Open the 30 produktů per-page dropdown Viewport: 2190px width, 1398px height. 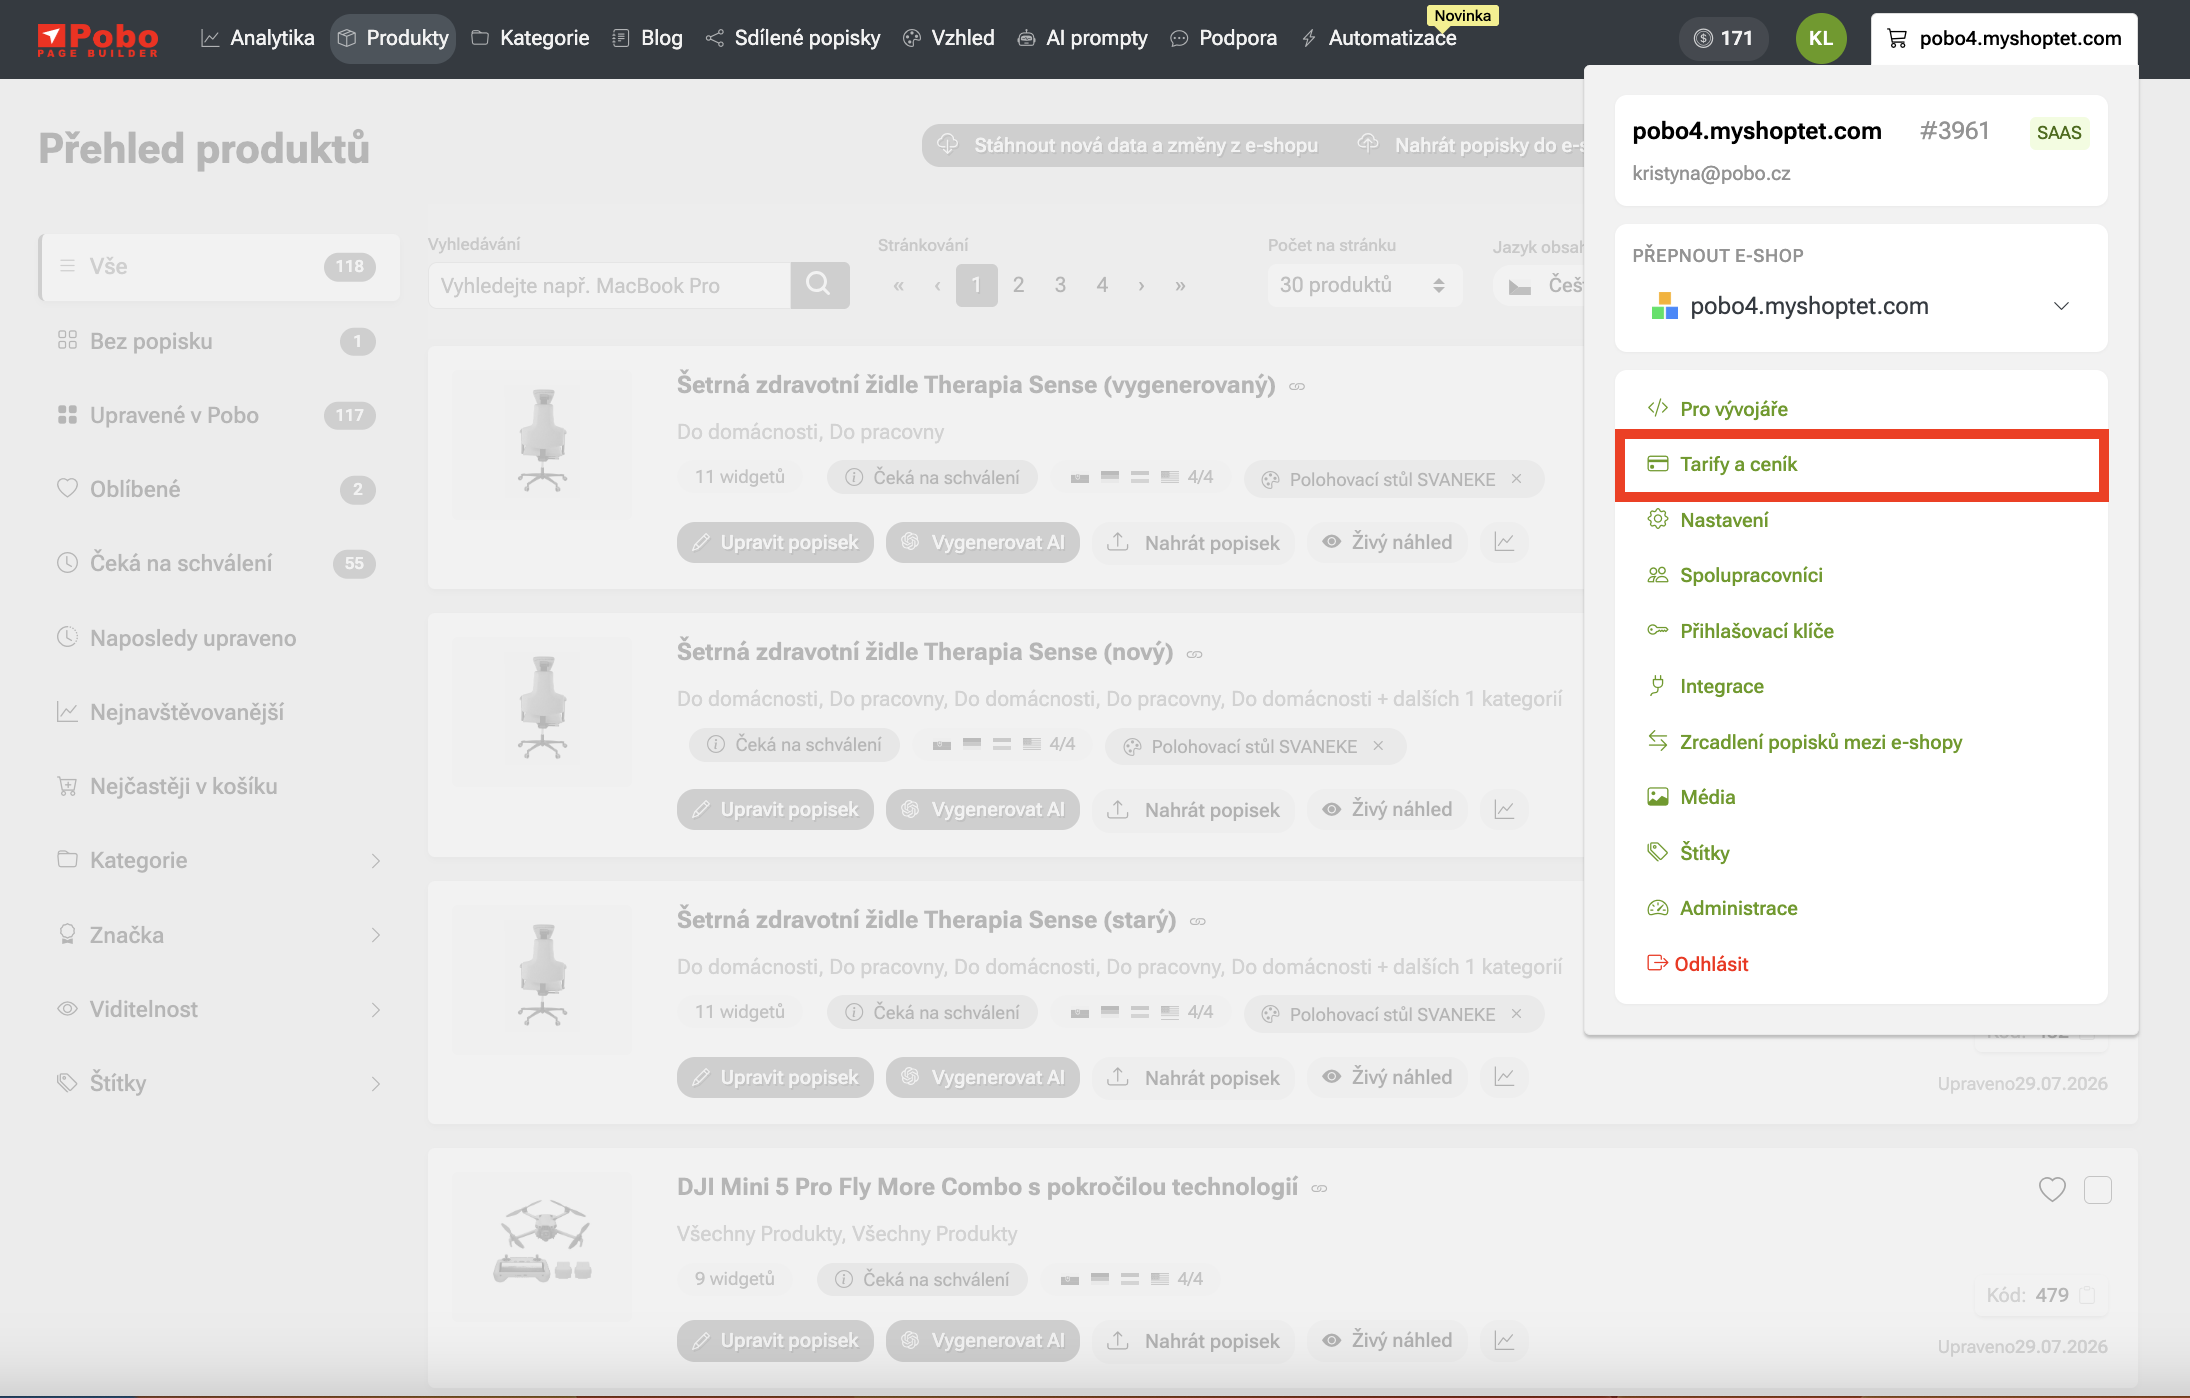click(1364, 285)
